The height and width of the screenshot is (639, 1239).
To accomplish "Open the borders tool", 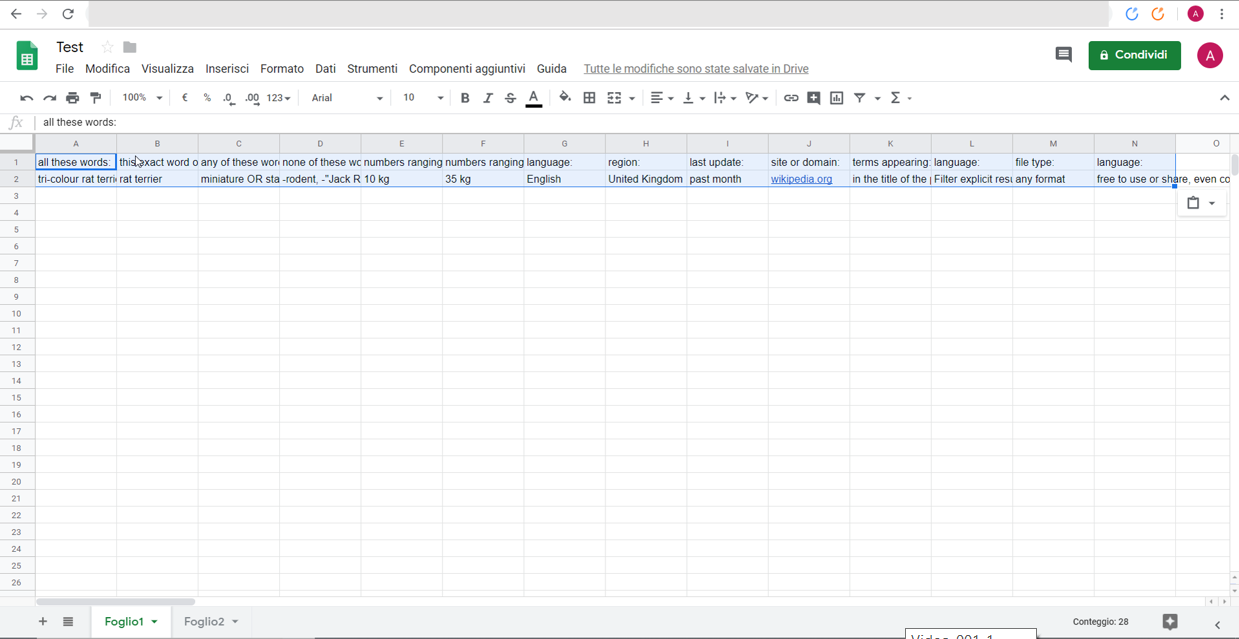I will click(588, 97).
